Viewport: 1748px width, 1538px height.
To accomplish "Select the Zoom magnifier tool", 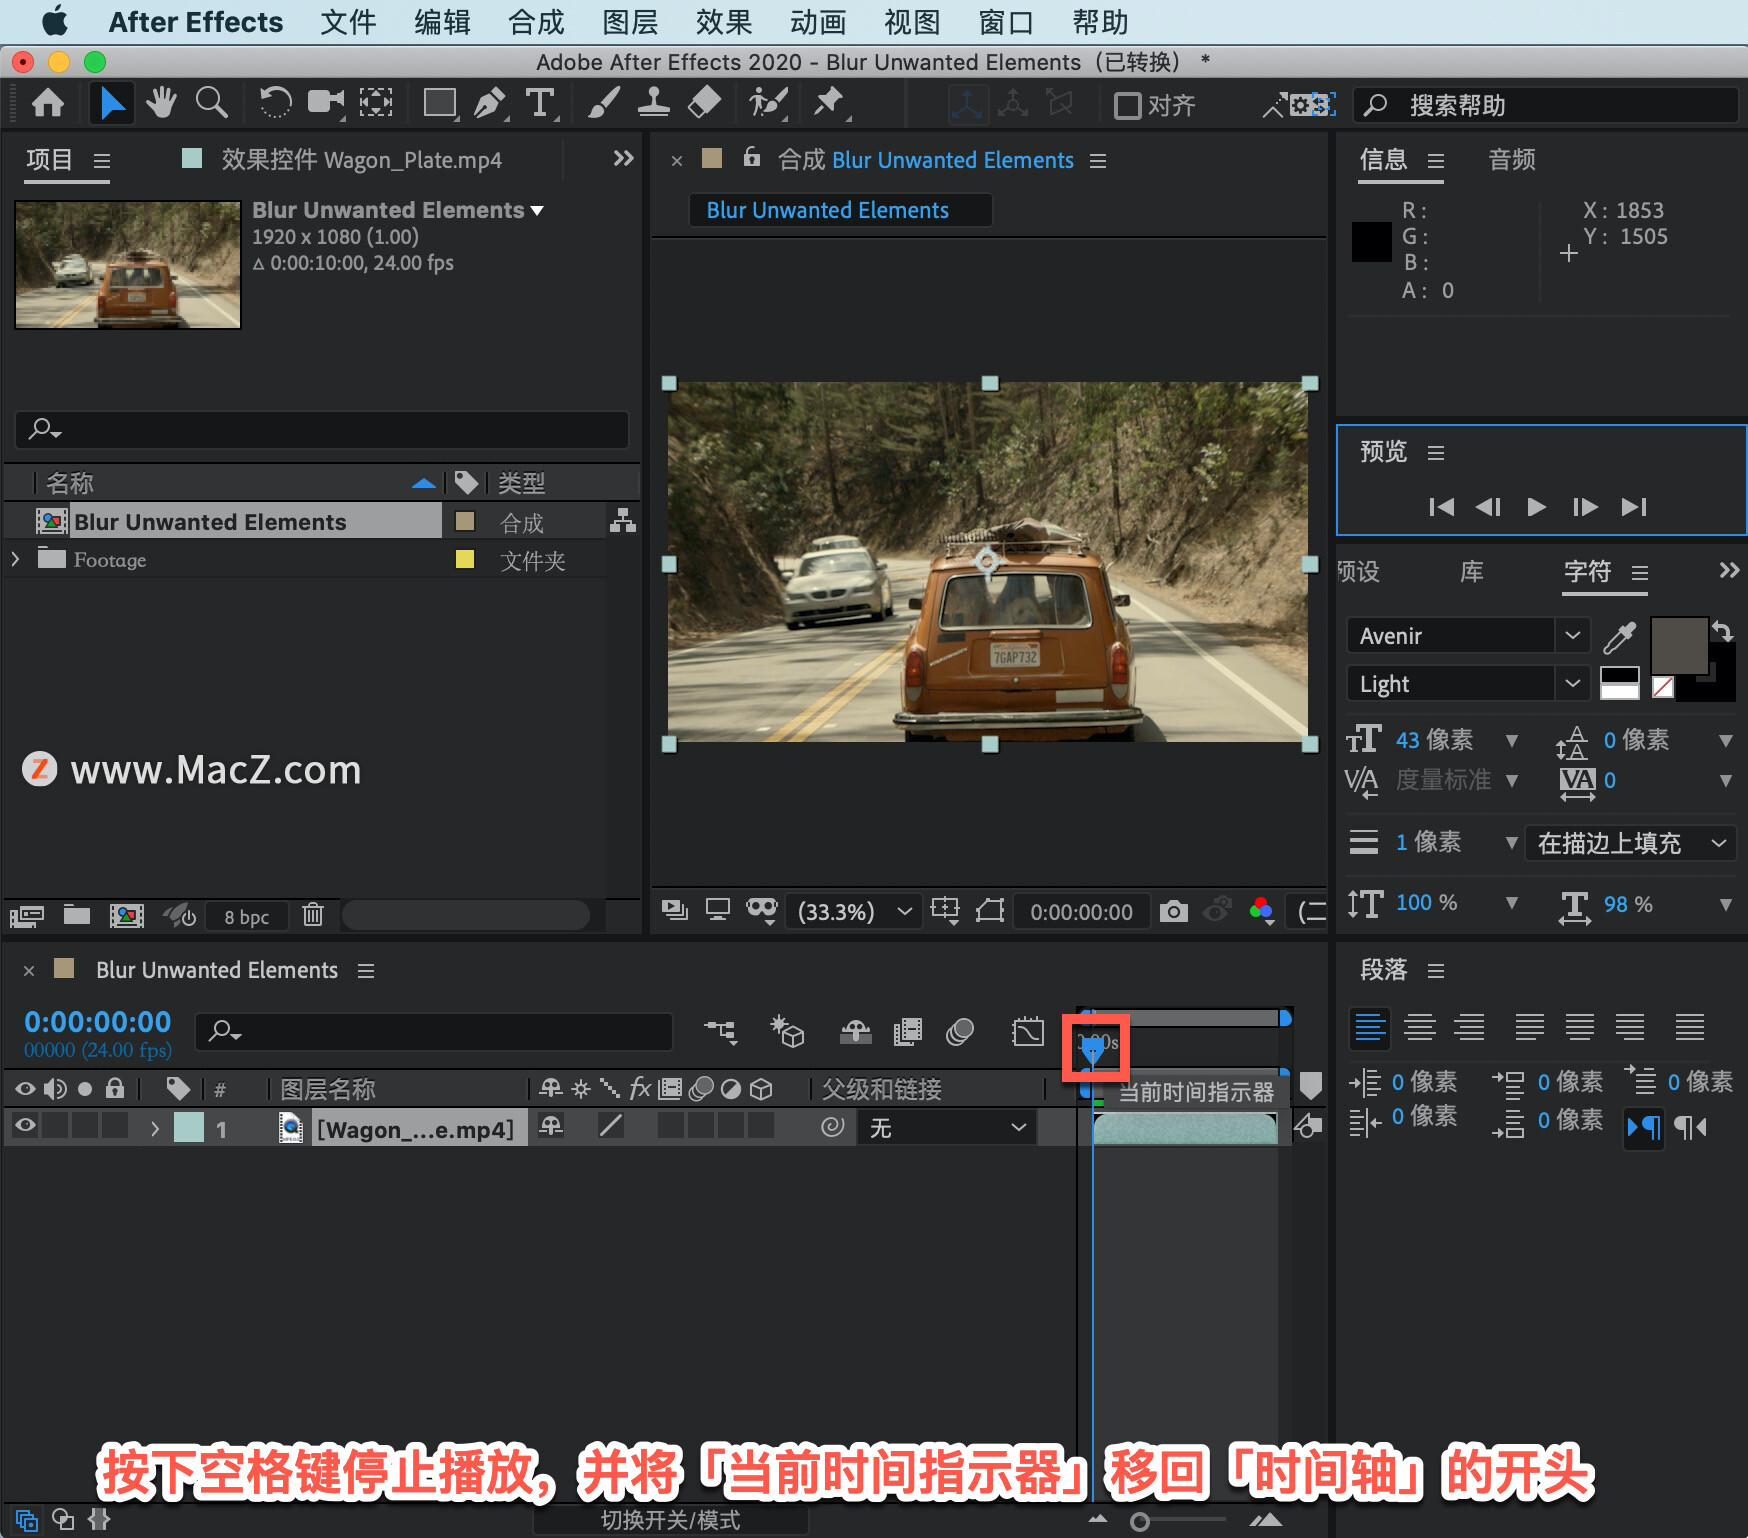I will (211, 103).
